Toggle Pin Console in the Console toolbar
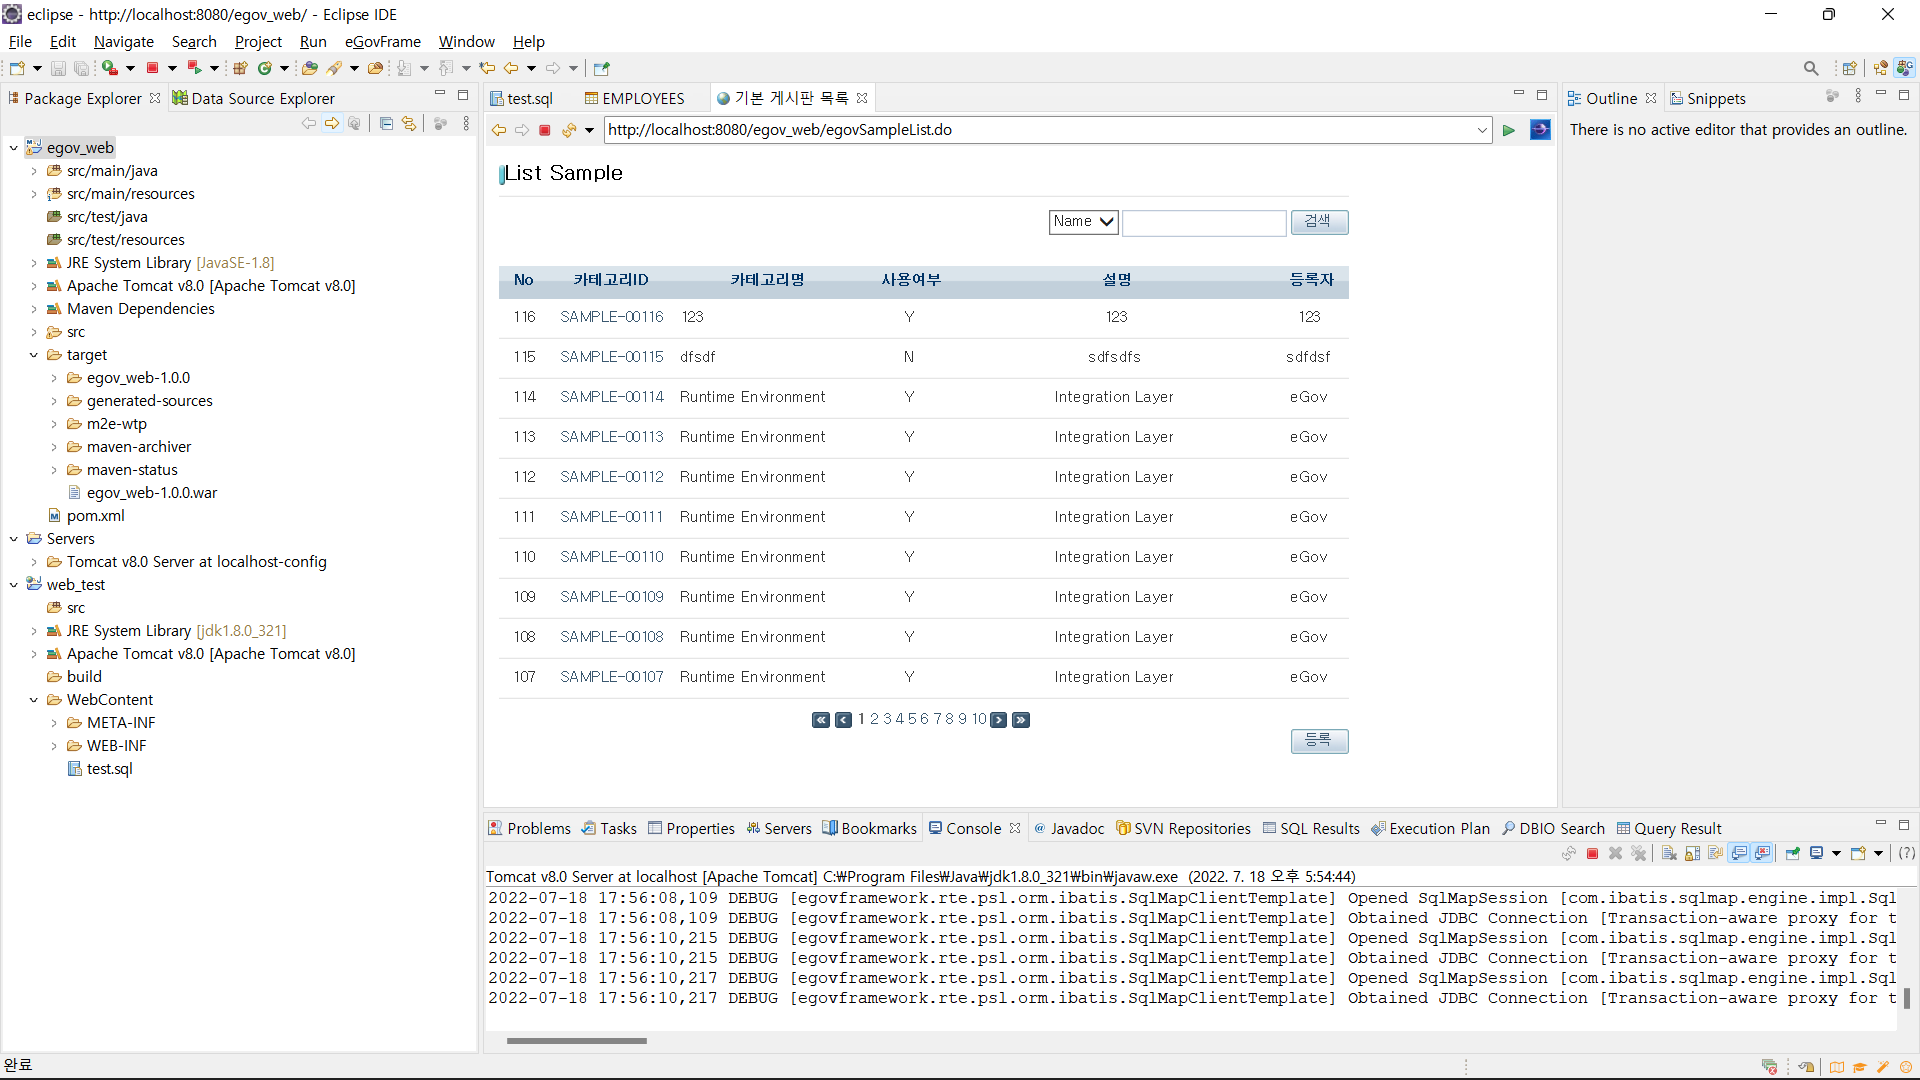 click(x=1792, y=853)
